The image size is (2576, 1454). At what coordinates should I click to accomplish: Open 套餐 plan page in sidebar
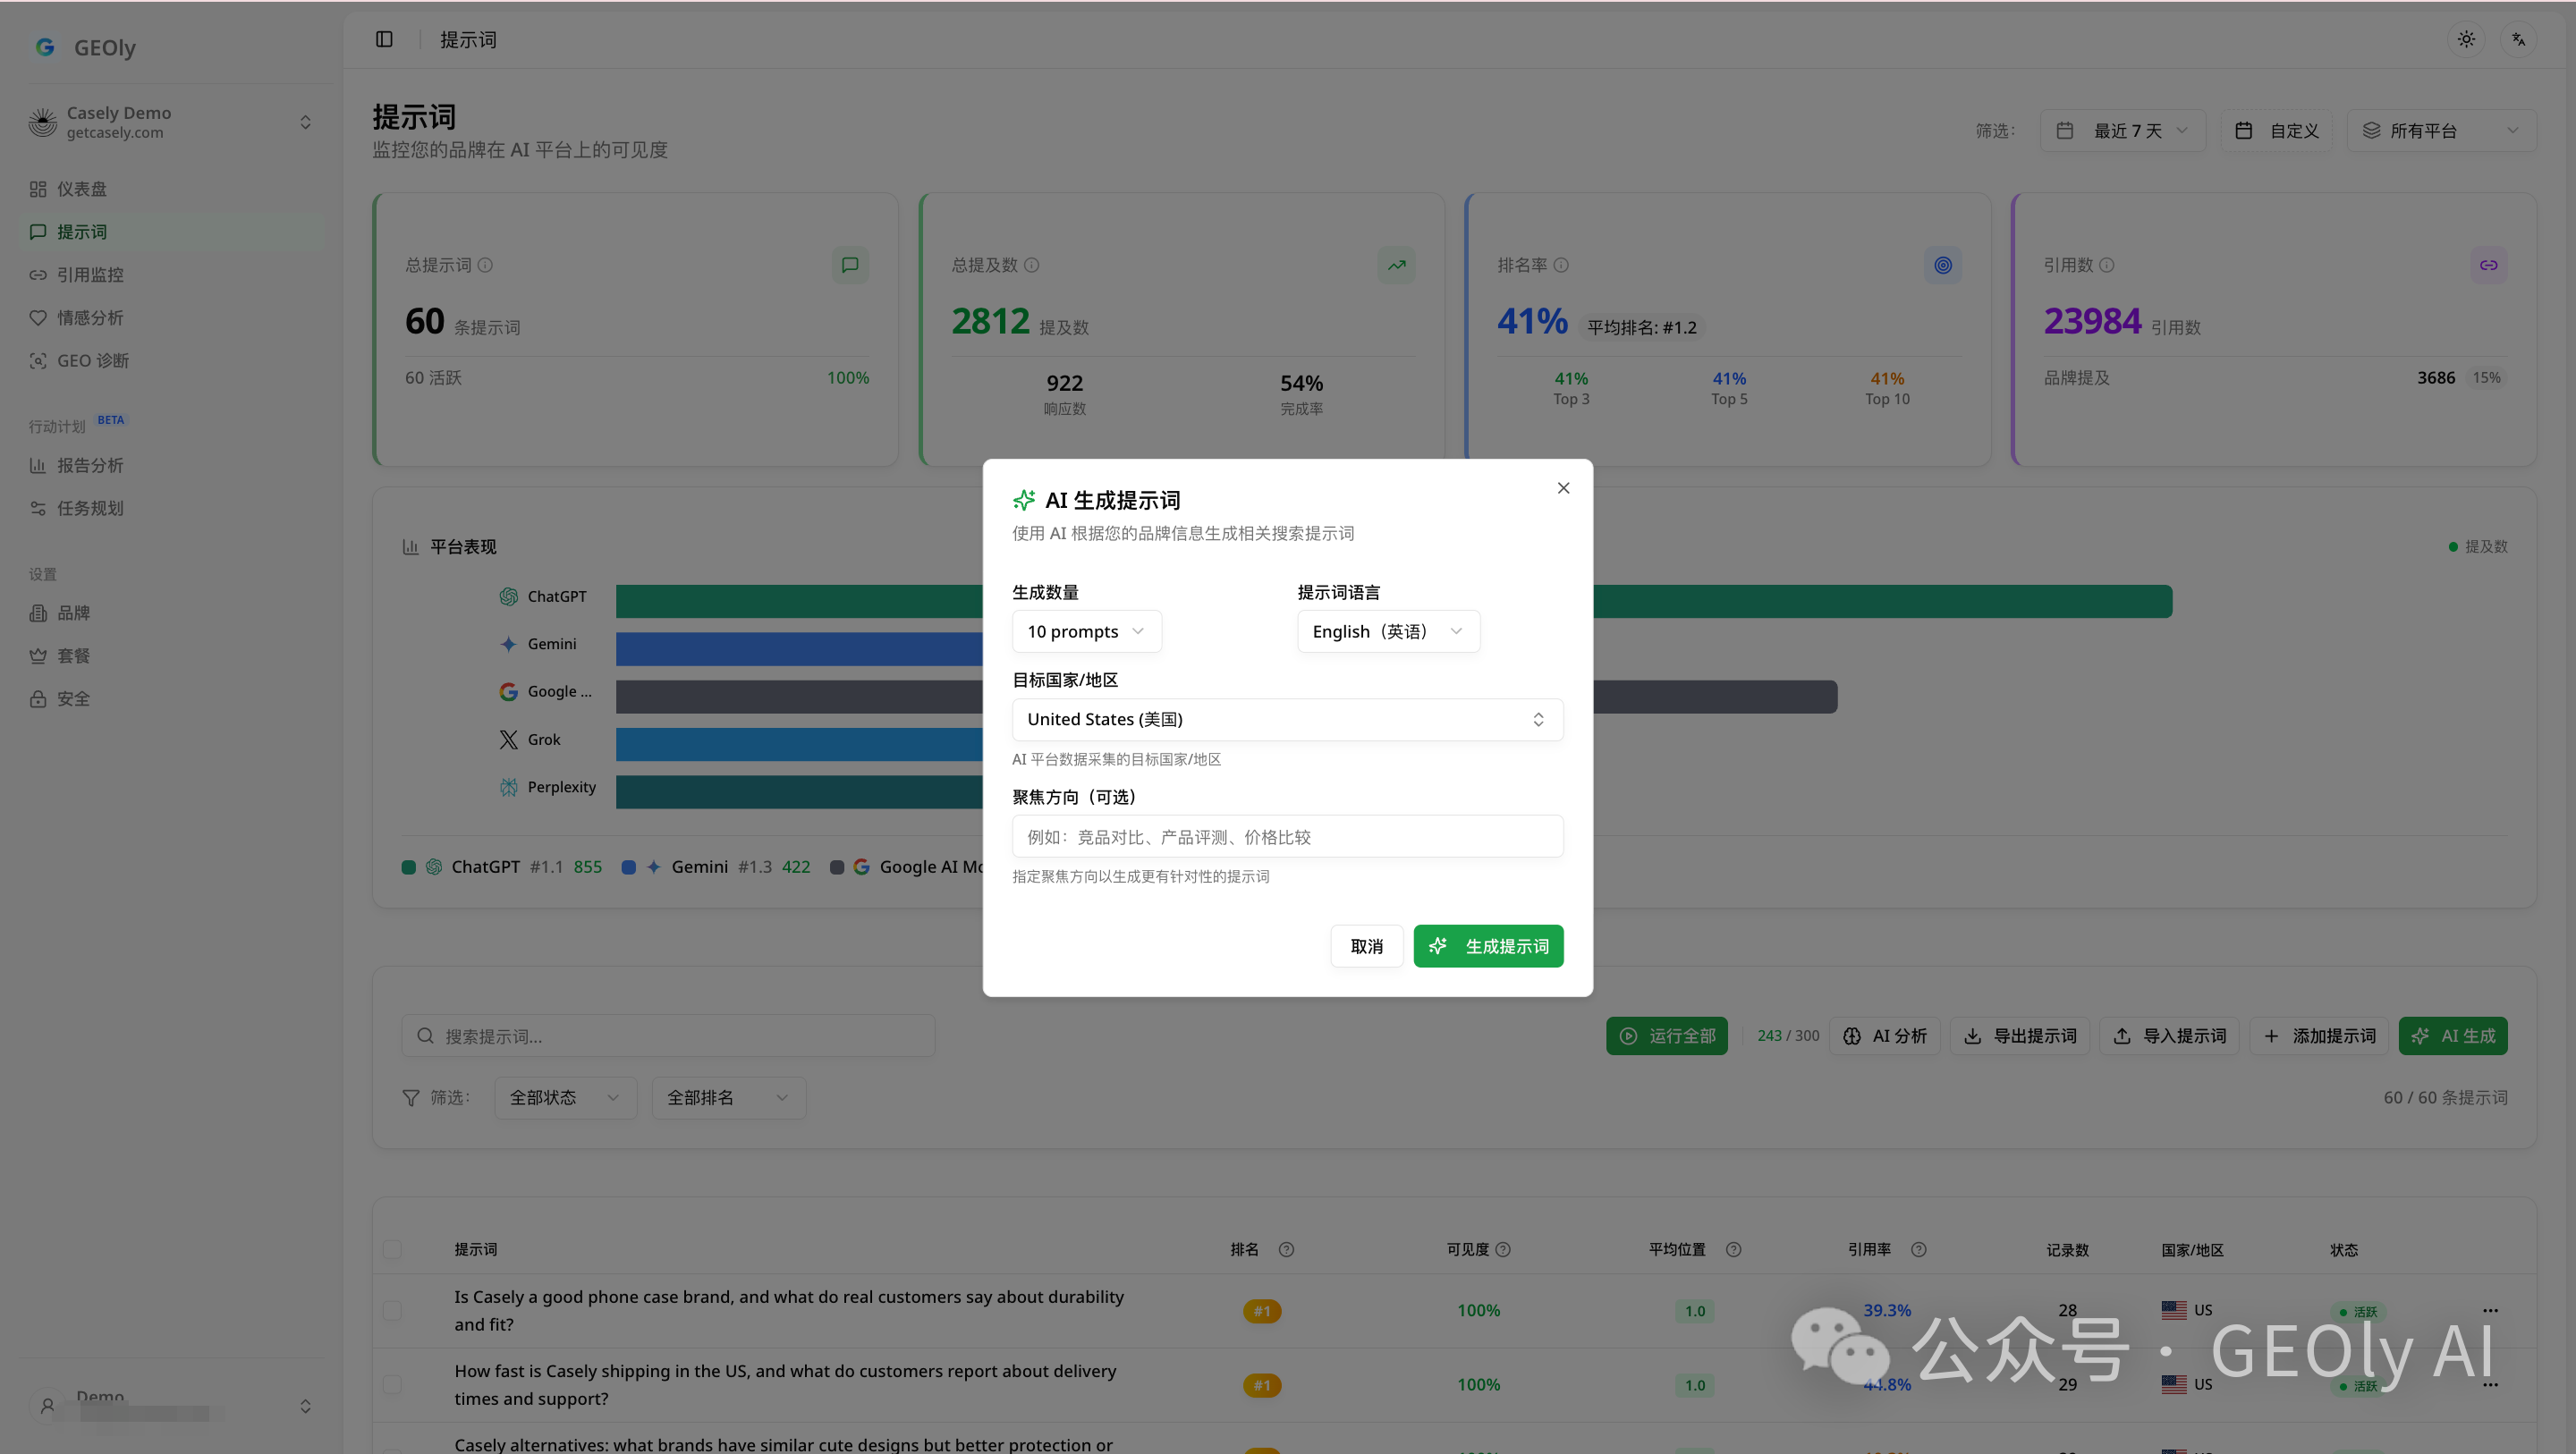point(171,656)
